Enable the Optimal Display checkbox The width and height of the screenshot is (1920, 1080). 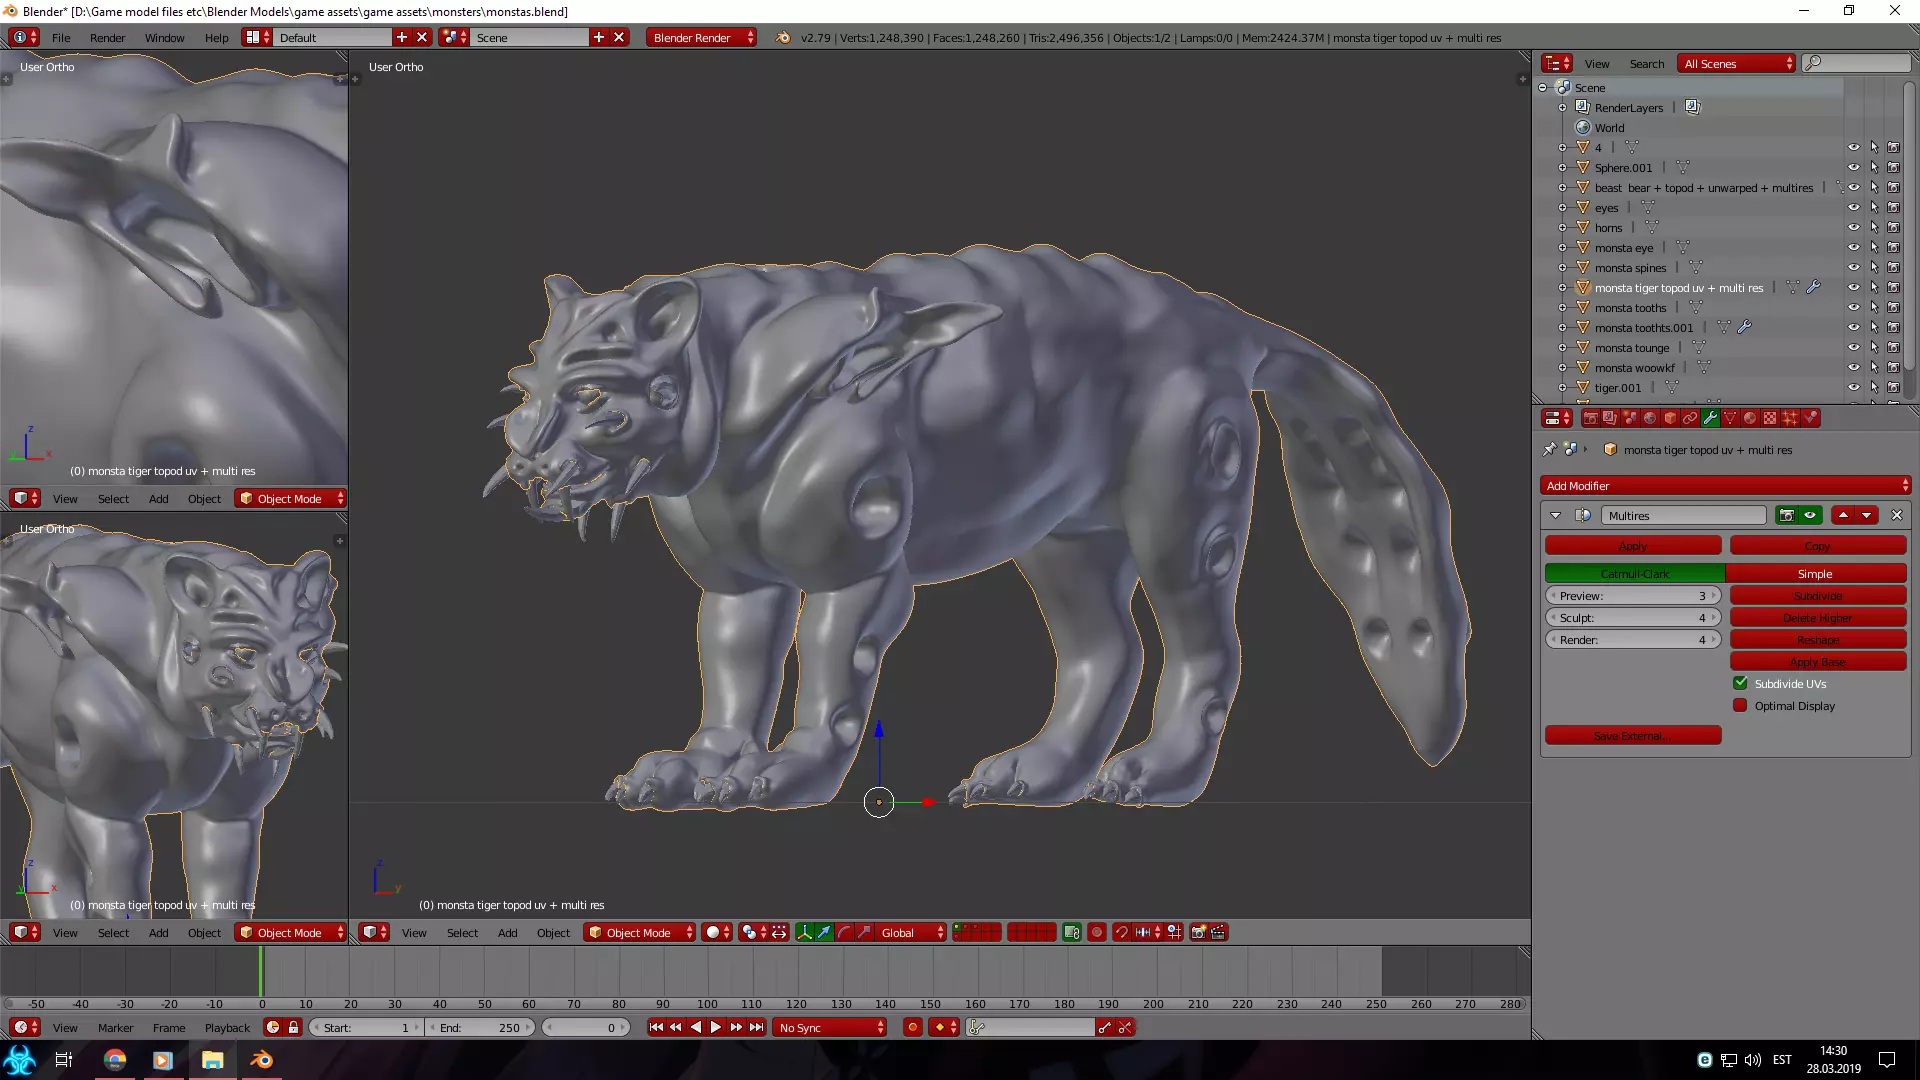pos(1740,706)
